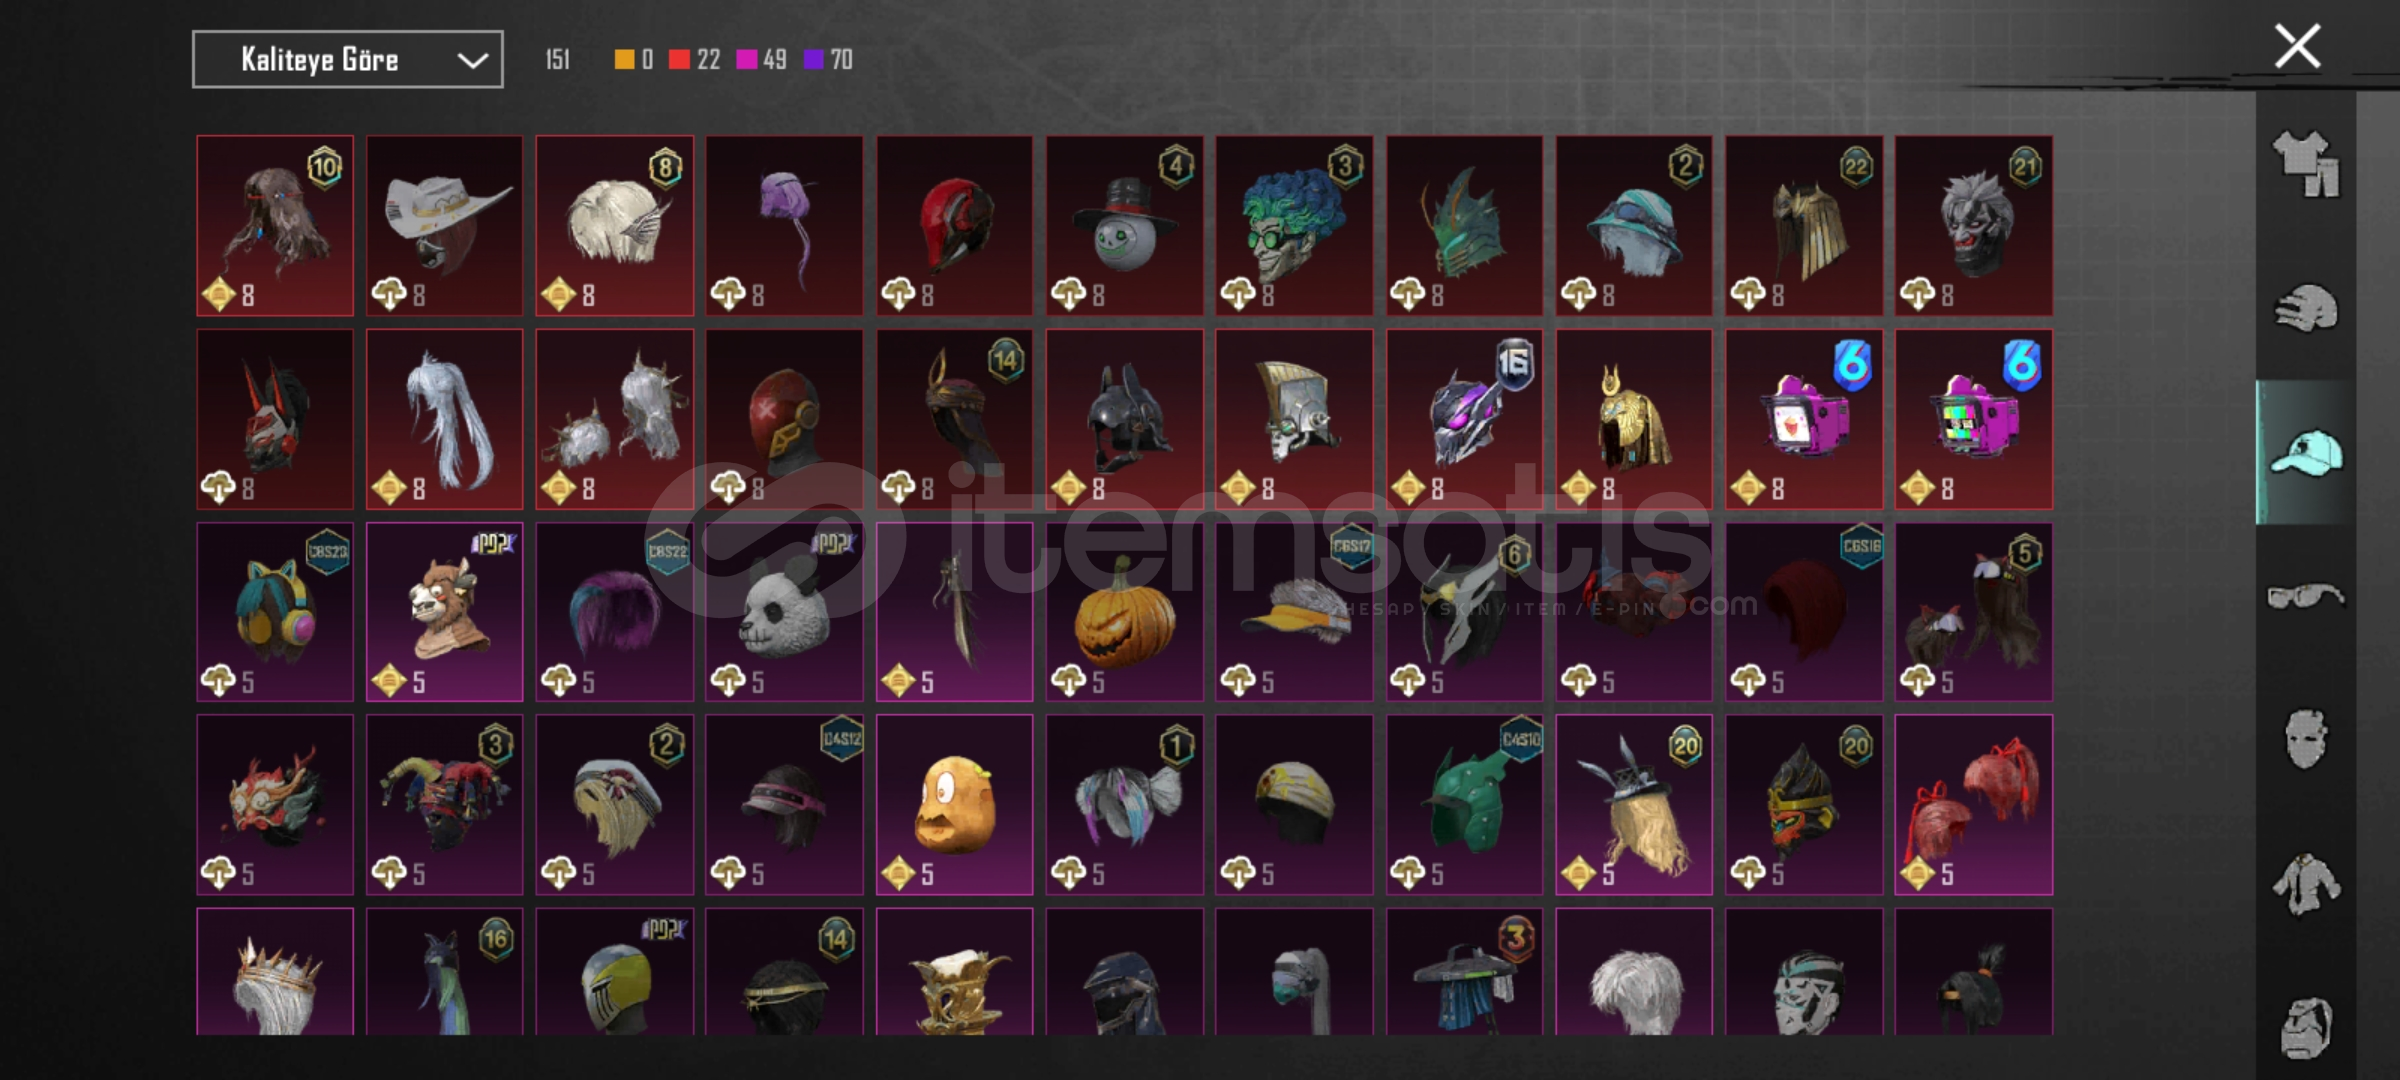The image size is (2400, 1080).
Task: Expand the Kaliteye Göre sorting dropdown
Action: point(347,60)
